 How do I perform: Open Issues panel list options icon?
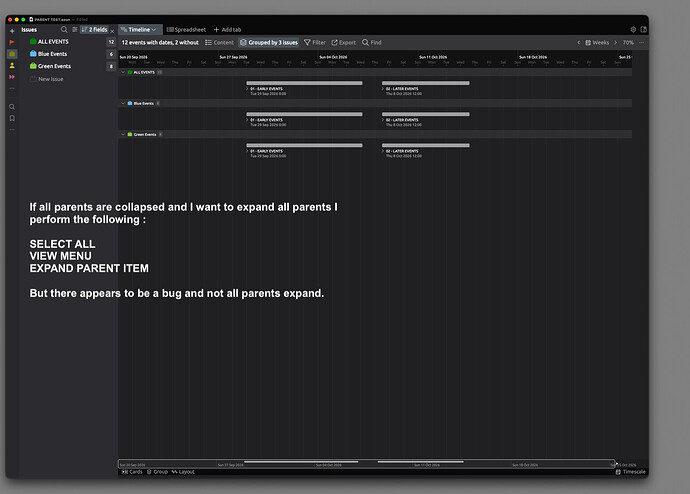pos(75,29)
